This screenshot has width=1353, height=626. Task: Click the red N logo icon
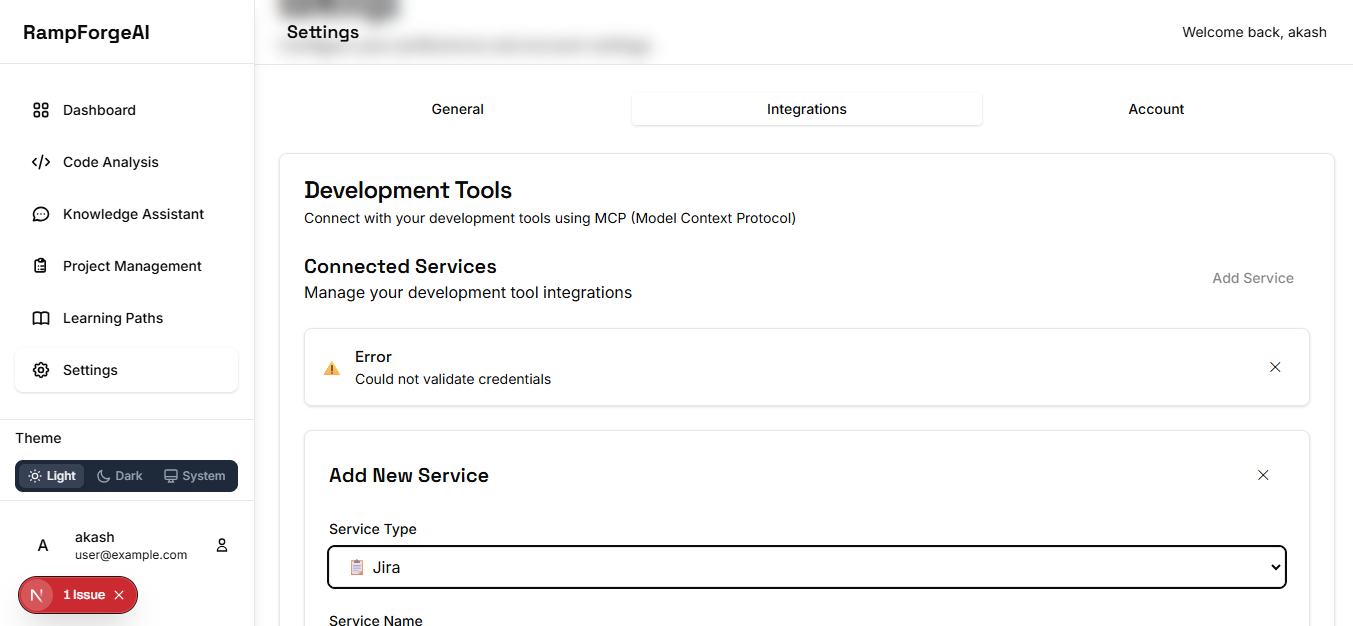(37, 595)
